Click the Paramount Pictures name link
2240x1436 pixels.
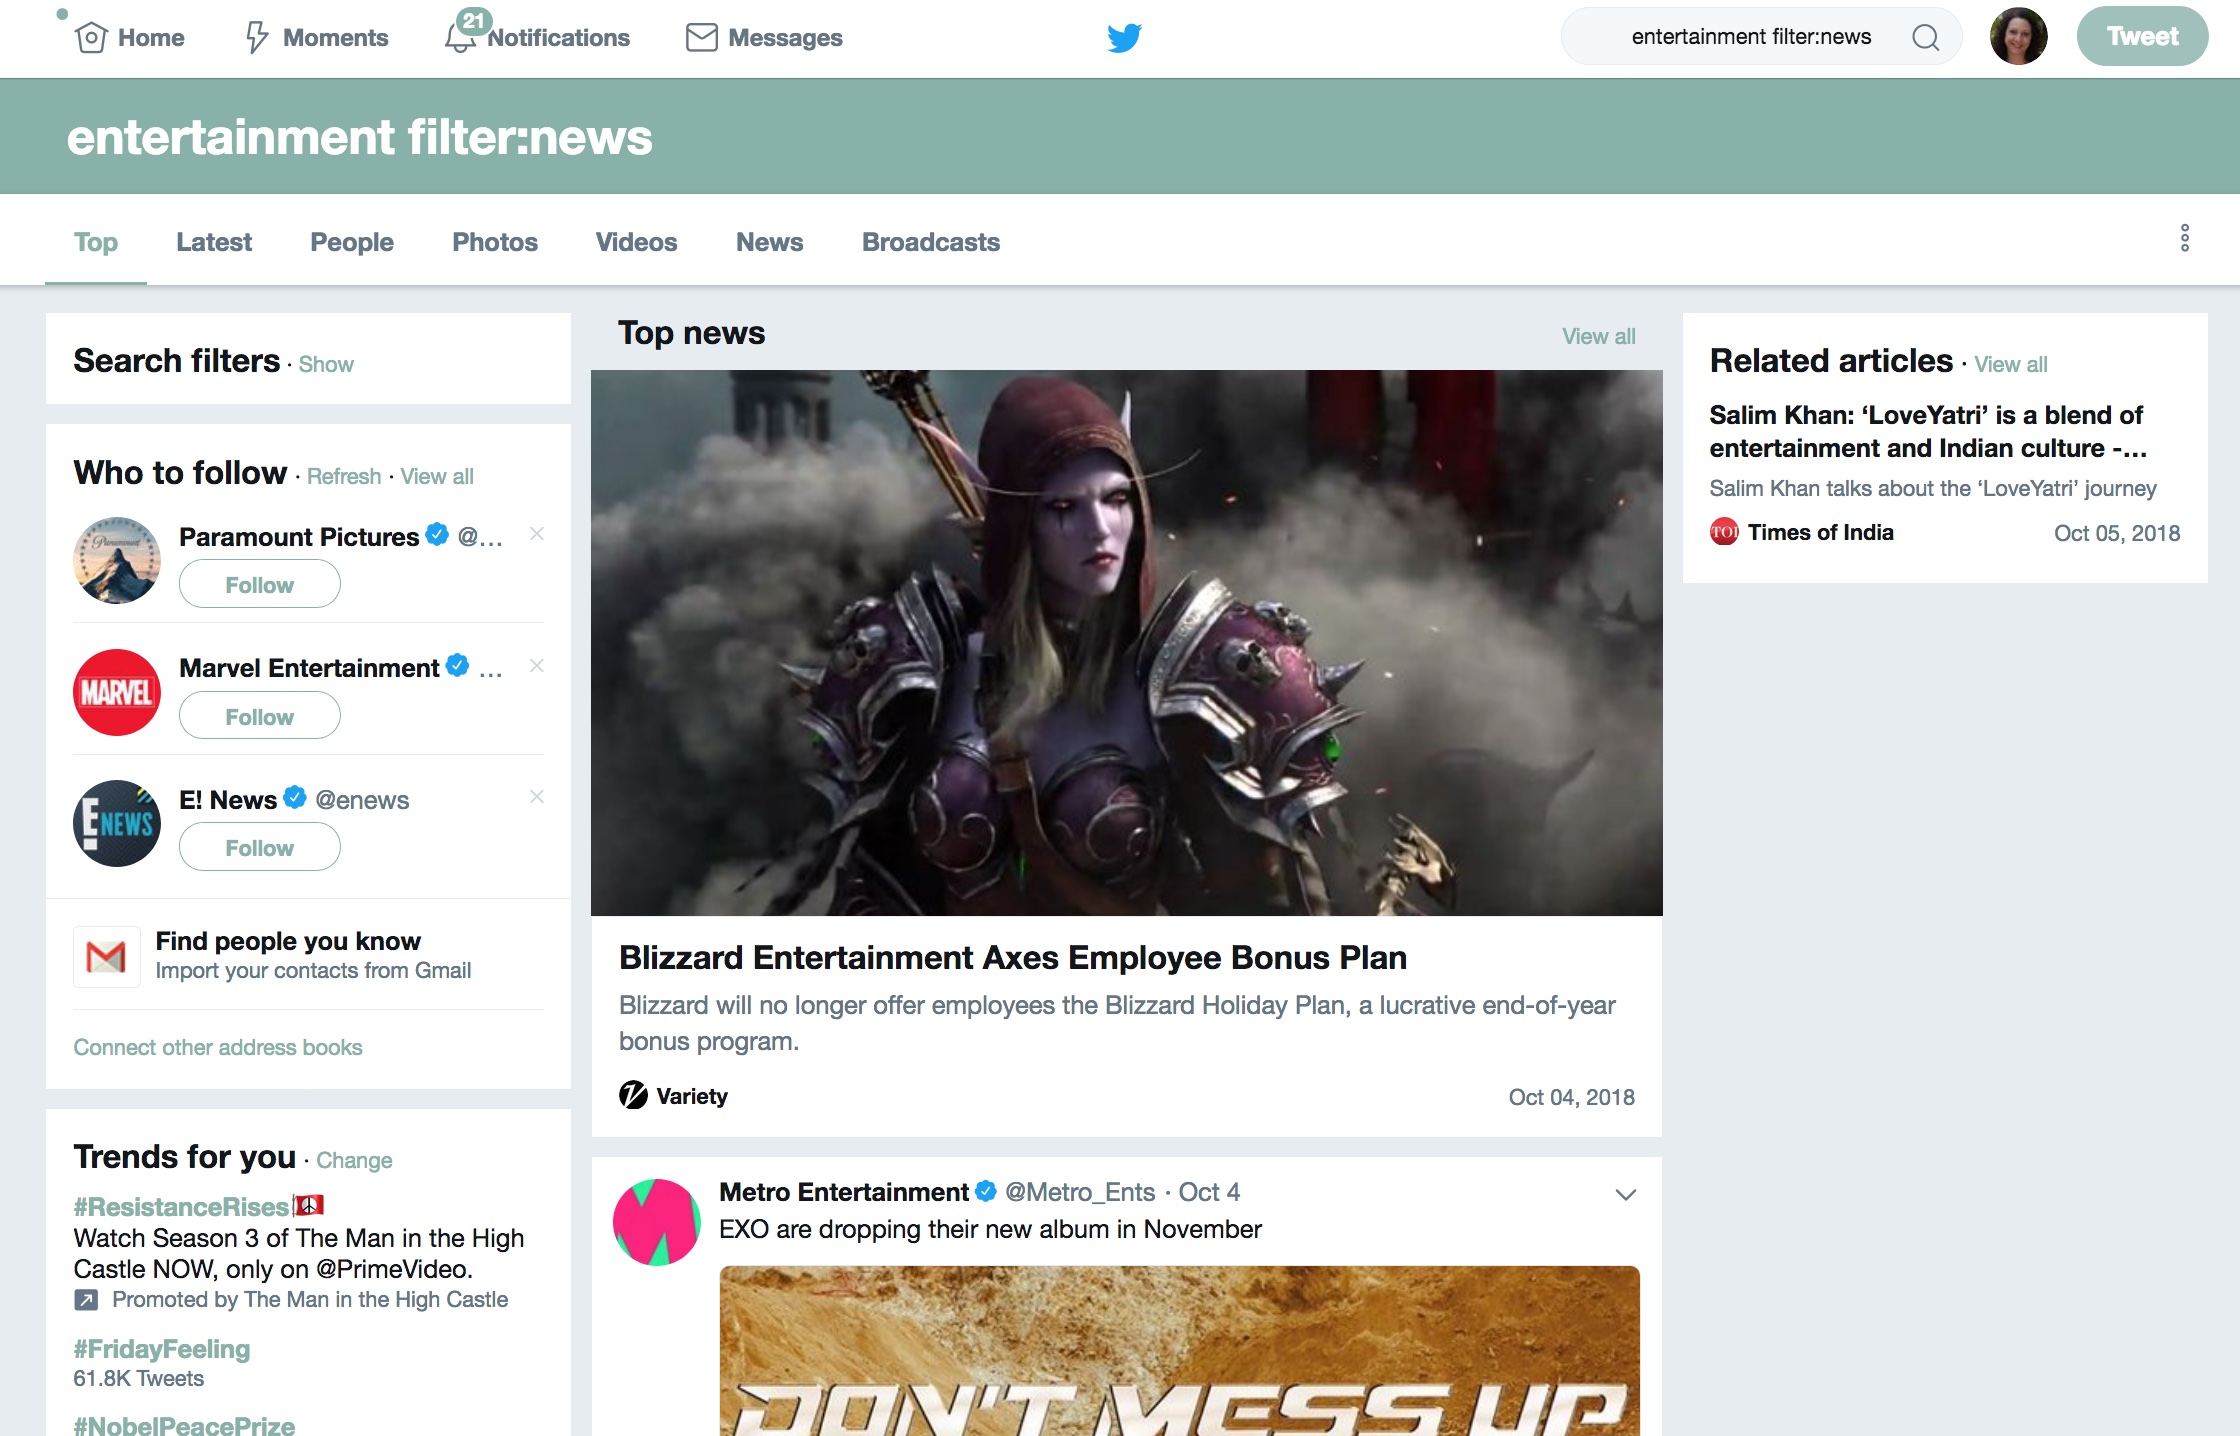[x=299, y=537]
